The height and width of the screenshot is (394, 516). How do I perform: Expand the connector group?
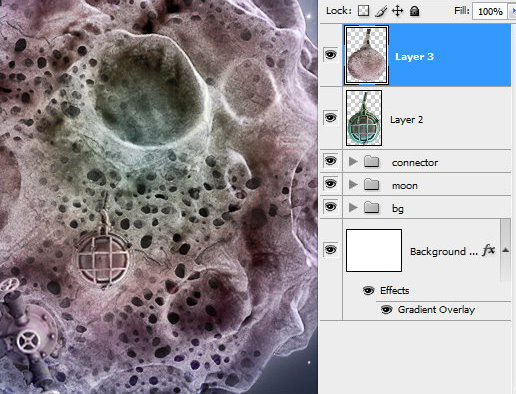[x=353, y=162]
